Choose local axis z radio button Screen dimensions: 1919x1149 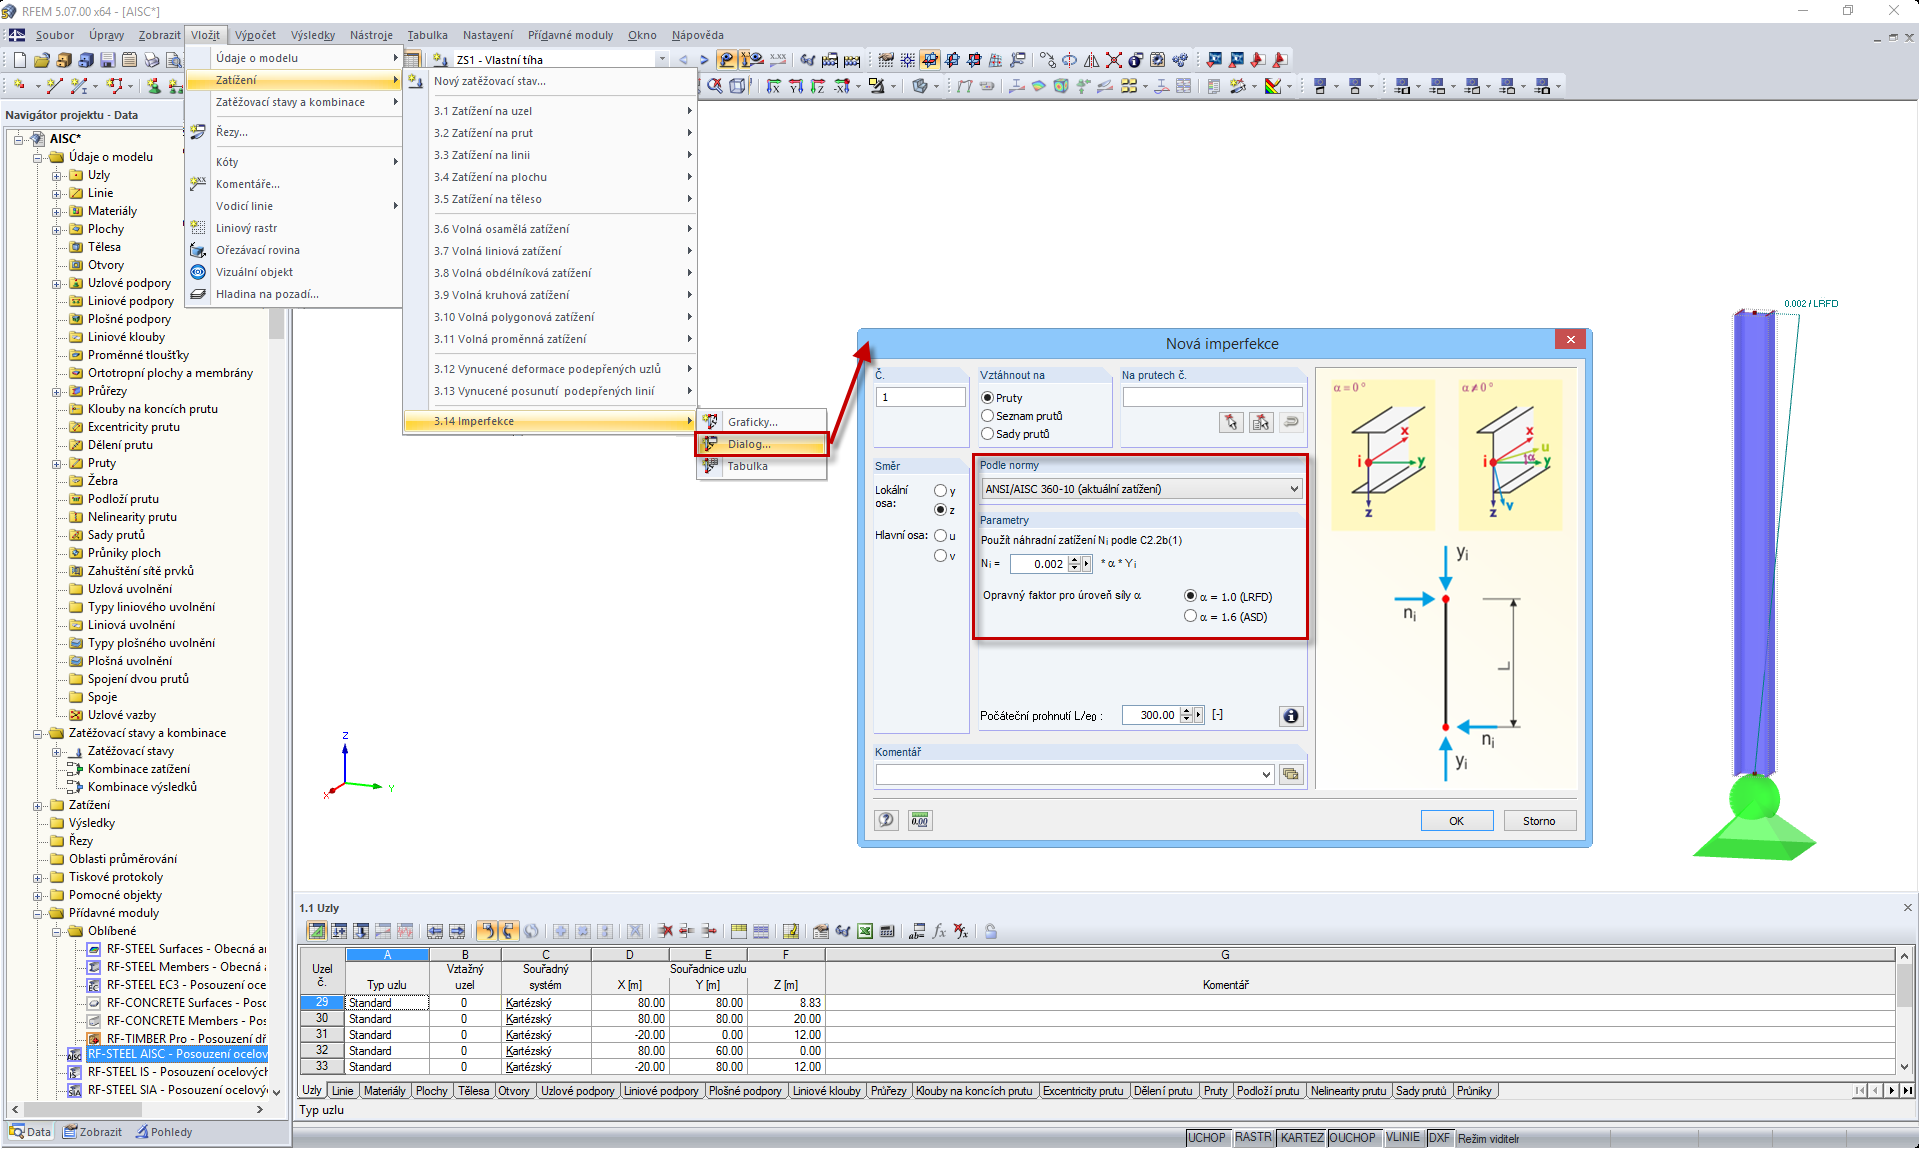click(940, 510)
